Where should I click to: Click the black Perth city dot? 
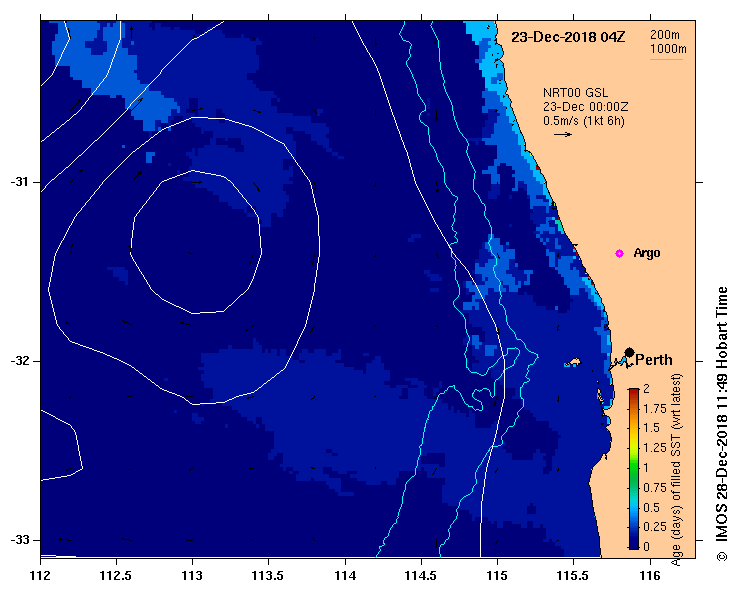pos(629,352)
